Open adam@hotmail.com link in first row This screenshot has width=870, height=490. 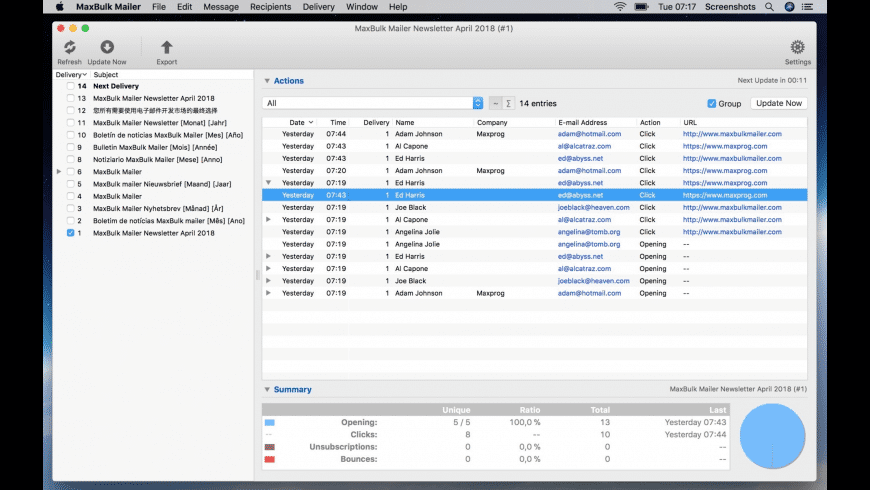pos(589,134)
